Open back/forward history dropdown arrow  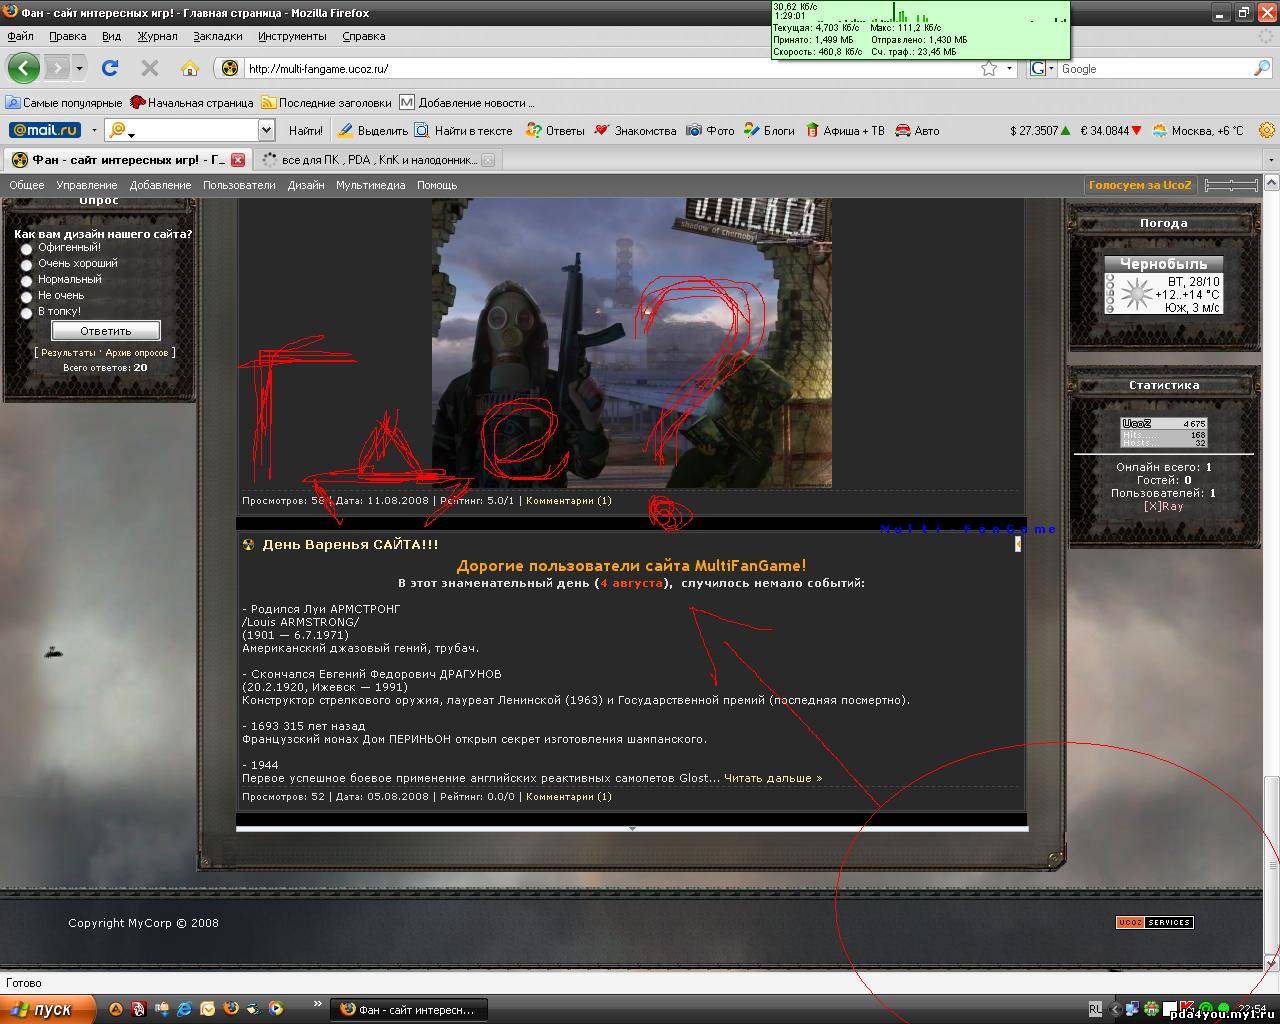pyautogui.click(x=79, y=68)
